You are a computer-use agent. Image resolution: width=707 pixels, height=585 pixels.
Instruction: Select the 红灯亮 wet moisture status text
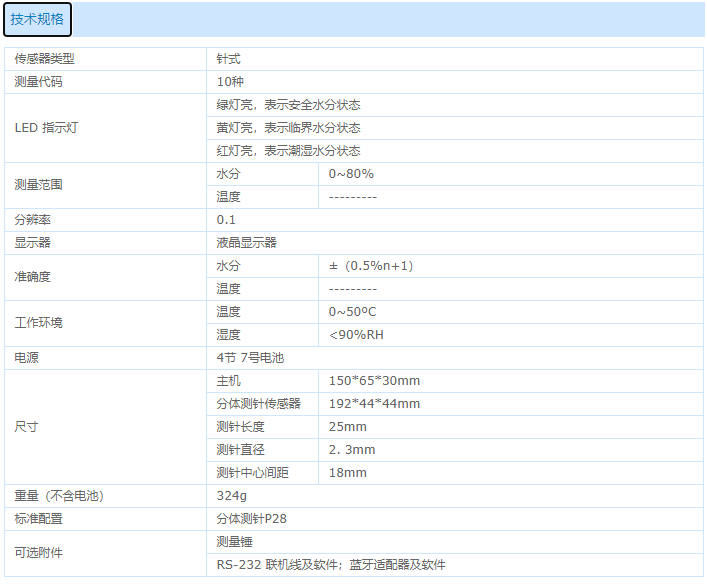[x=288, y=151]
